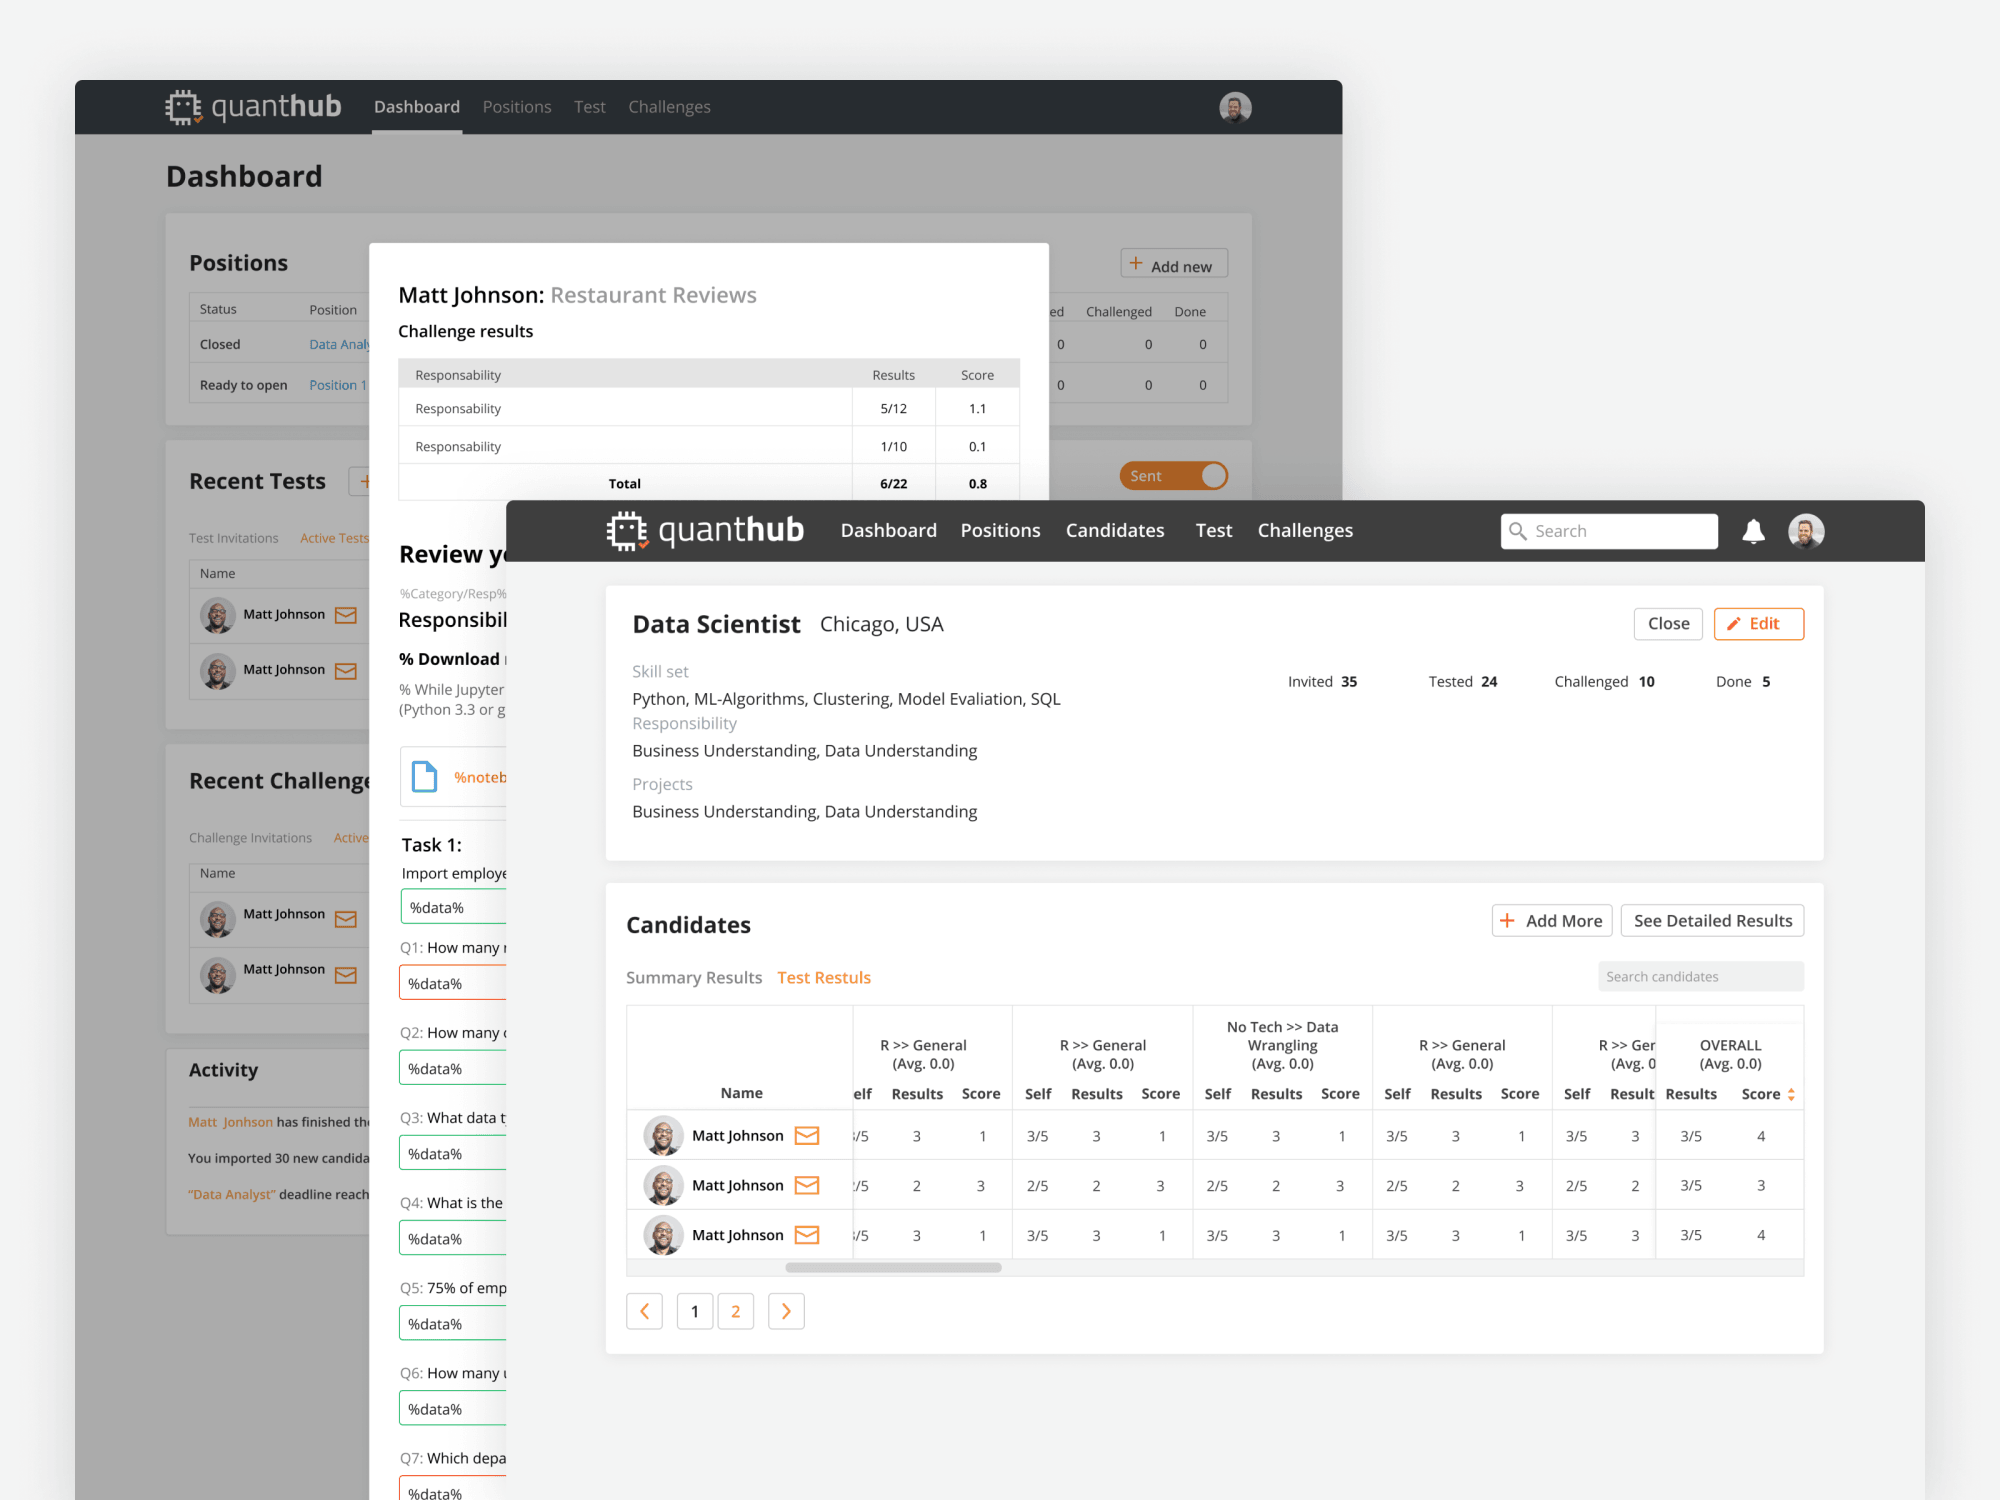Go to previous page with the left chevron
The image size is (2000, 1500).
coord(645,1311)
